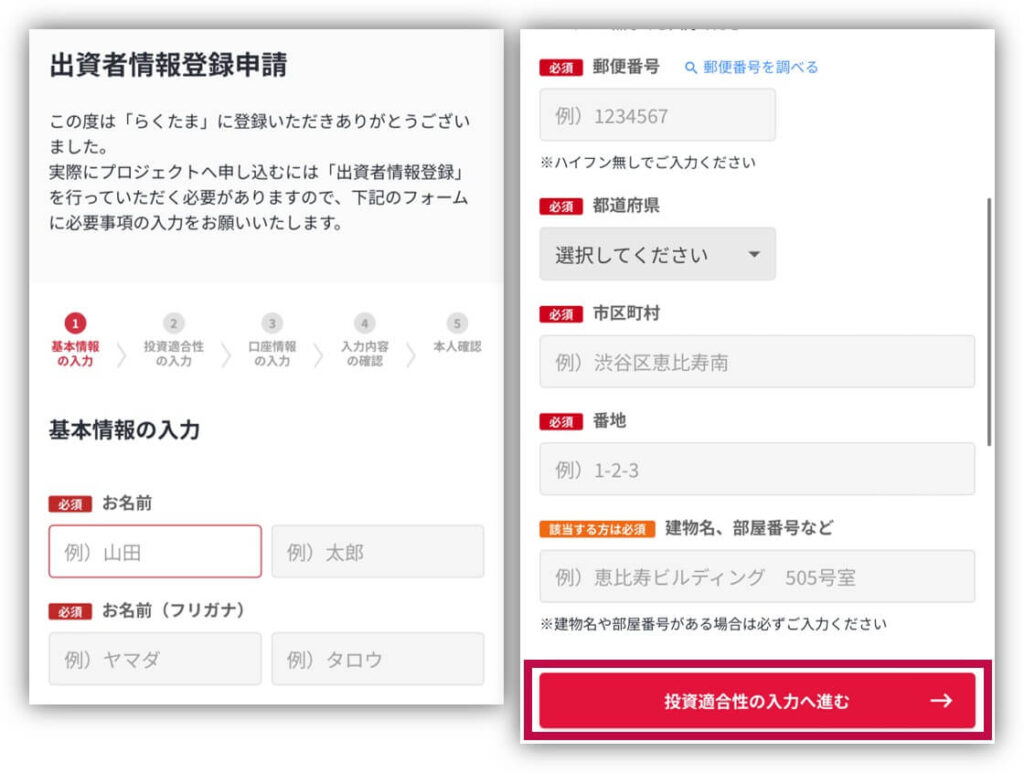
Task: Click the step 4 circle 入力内容の確認
Action: pos(365,323)
